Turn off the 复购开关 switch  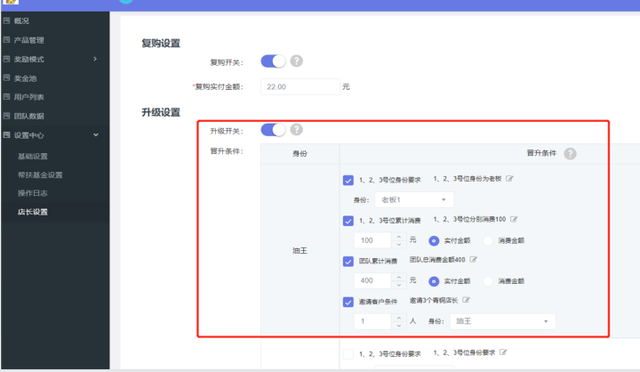point(273,61)
